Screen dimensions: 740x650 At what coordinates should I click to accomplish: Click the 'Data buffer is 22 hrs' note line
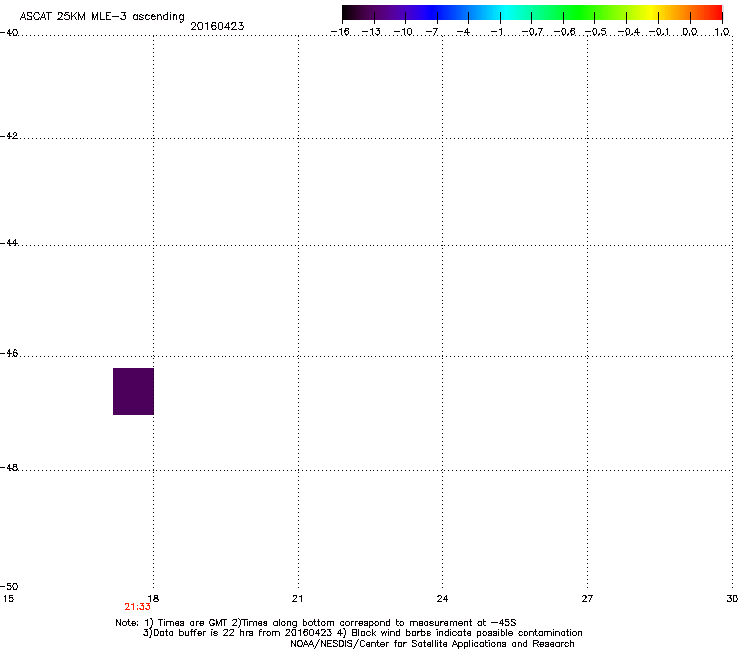(x=362, y=633)
